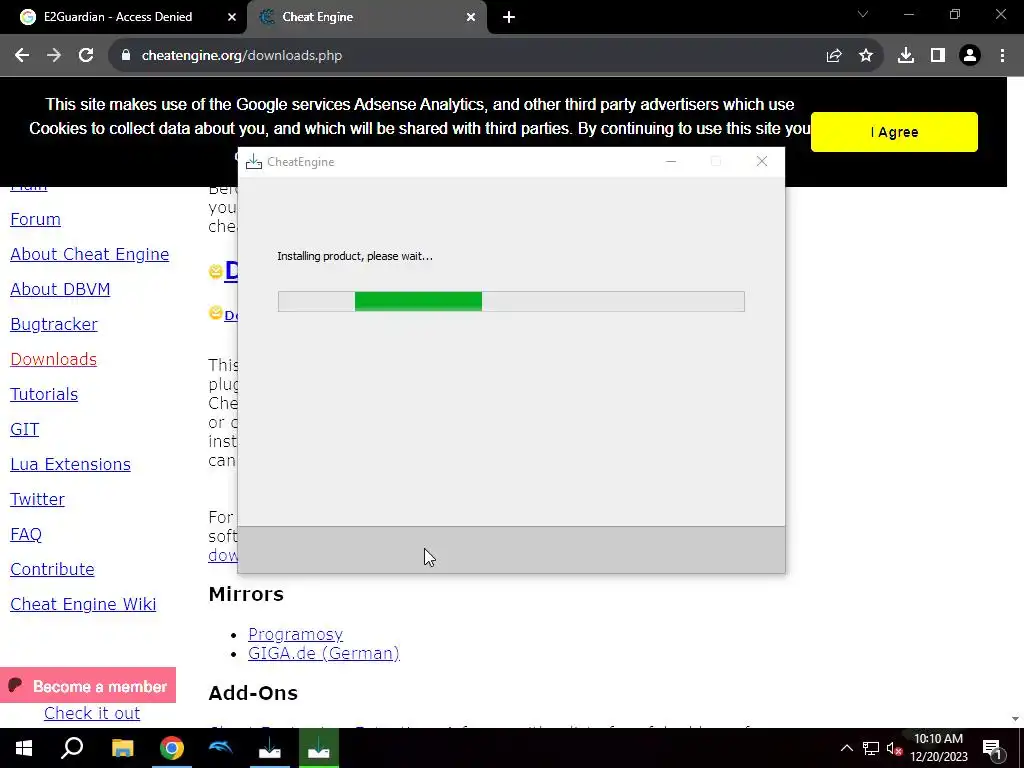Viewport: 1024px width, 768px height.
Task: Click the installer progress bar
Action: click(511, 302)
